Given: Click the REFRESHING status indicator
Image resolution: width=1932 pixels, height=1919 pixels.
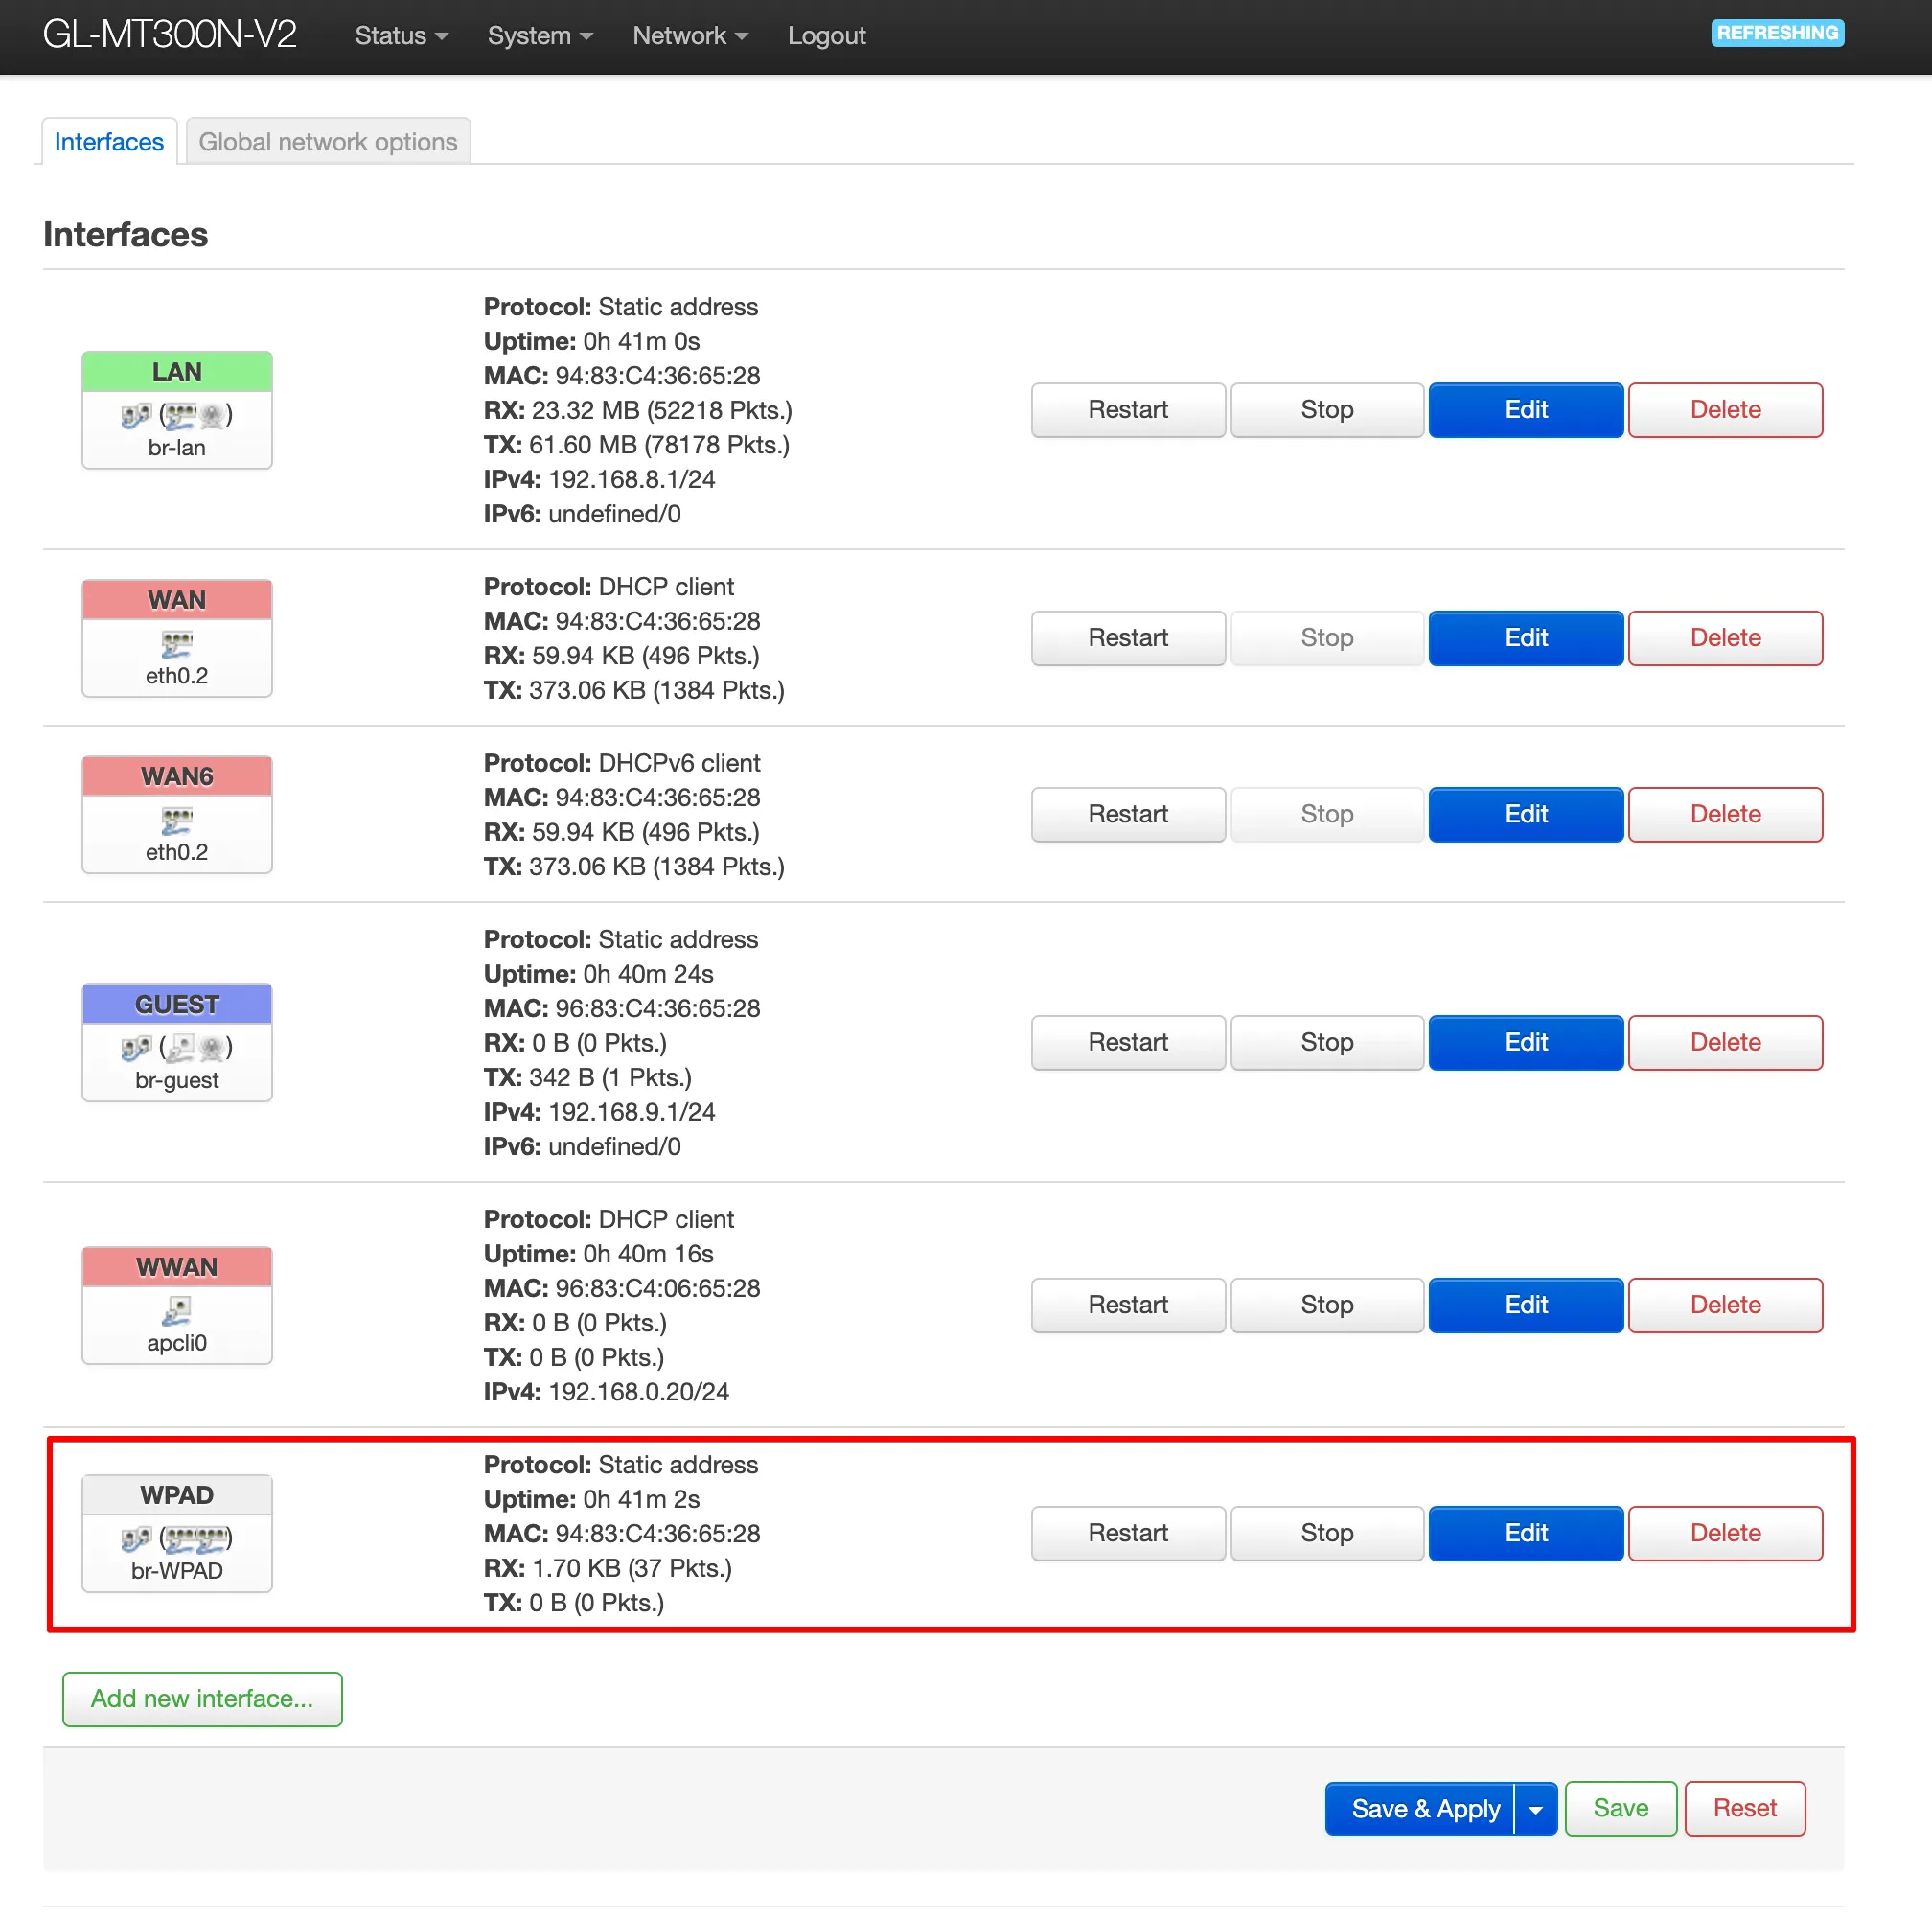Looking at the screenshot, I should (x=1777, y=33).
